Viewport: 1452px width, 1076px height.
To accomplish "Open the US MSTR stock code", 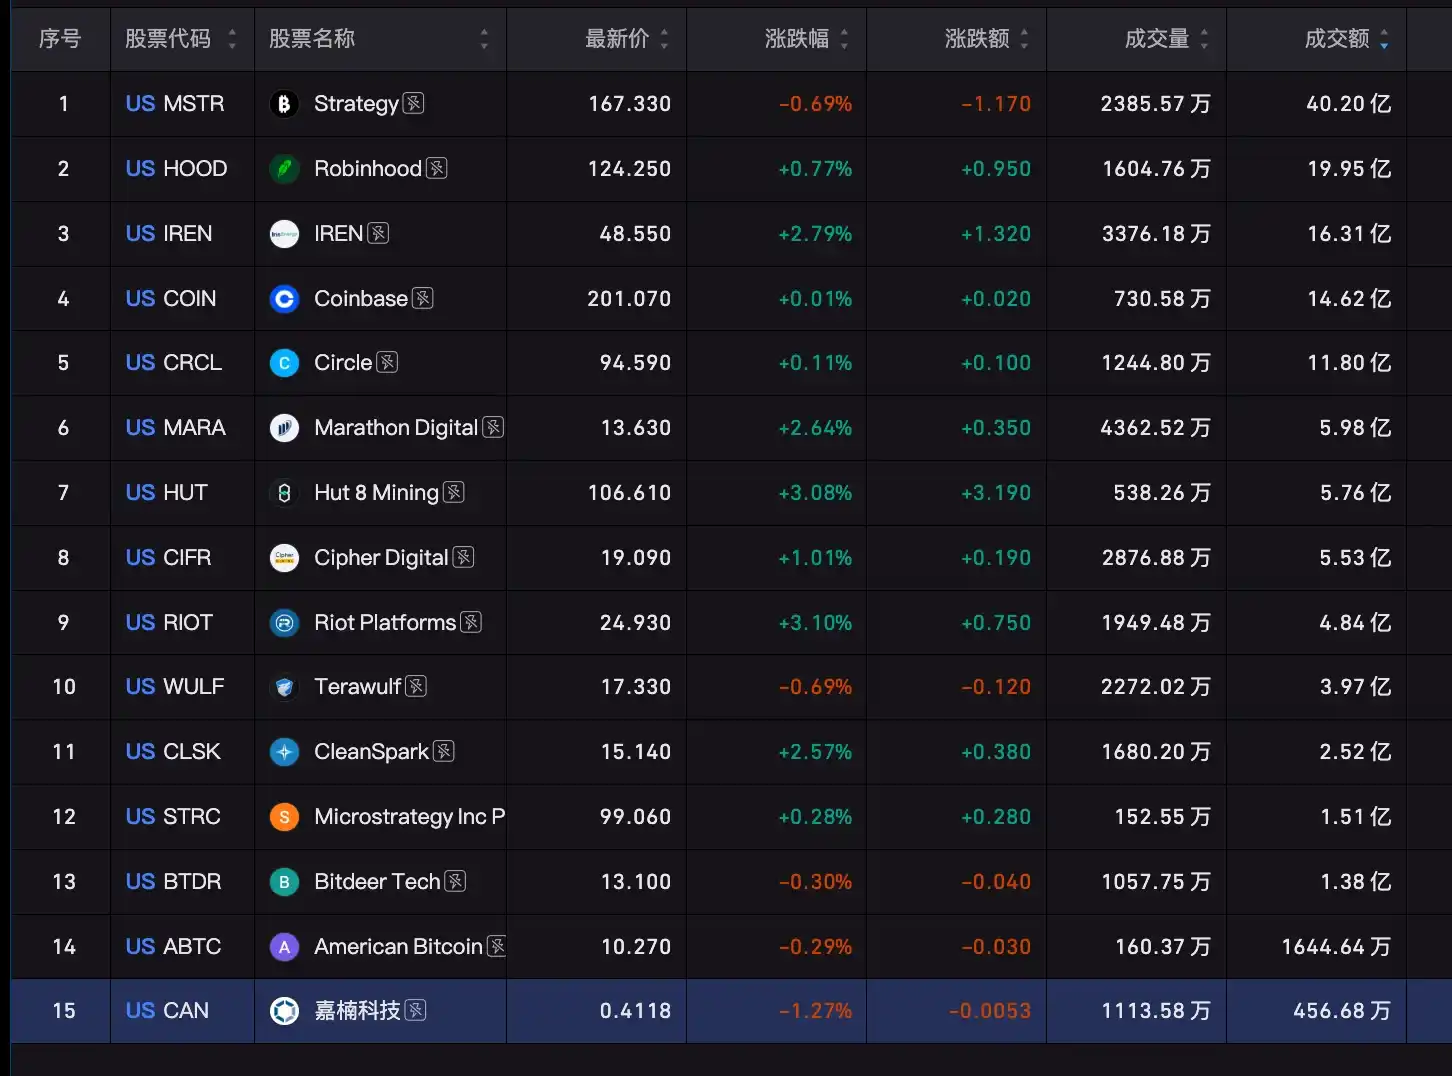I will (175, 104).
